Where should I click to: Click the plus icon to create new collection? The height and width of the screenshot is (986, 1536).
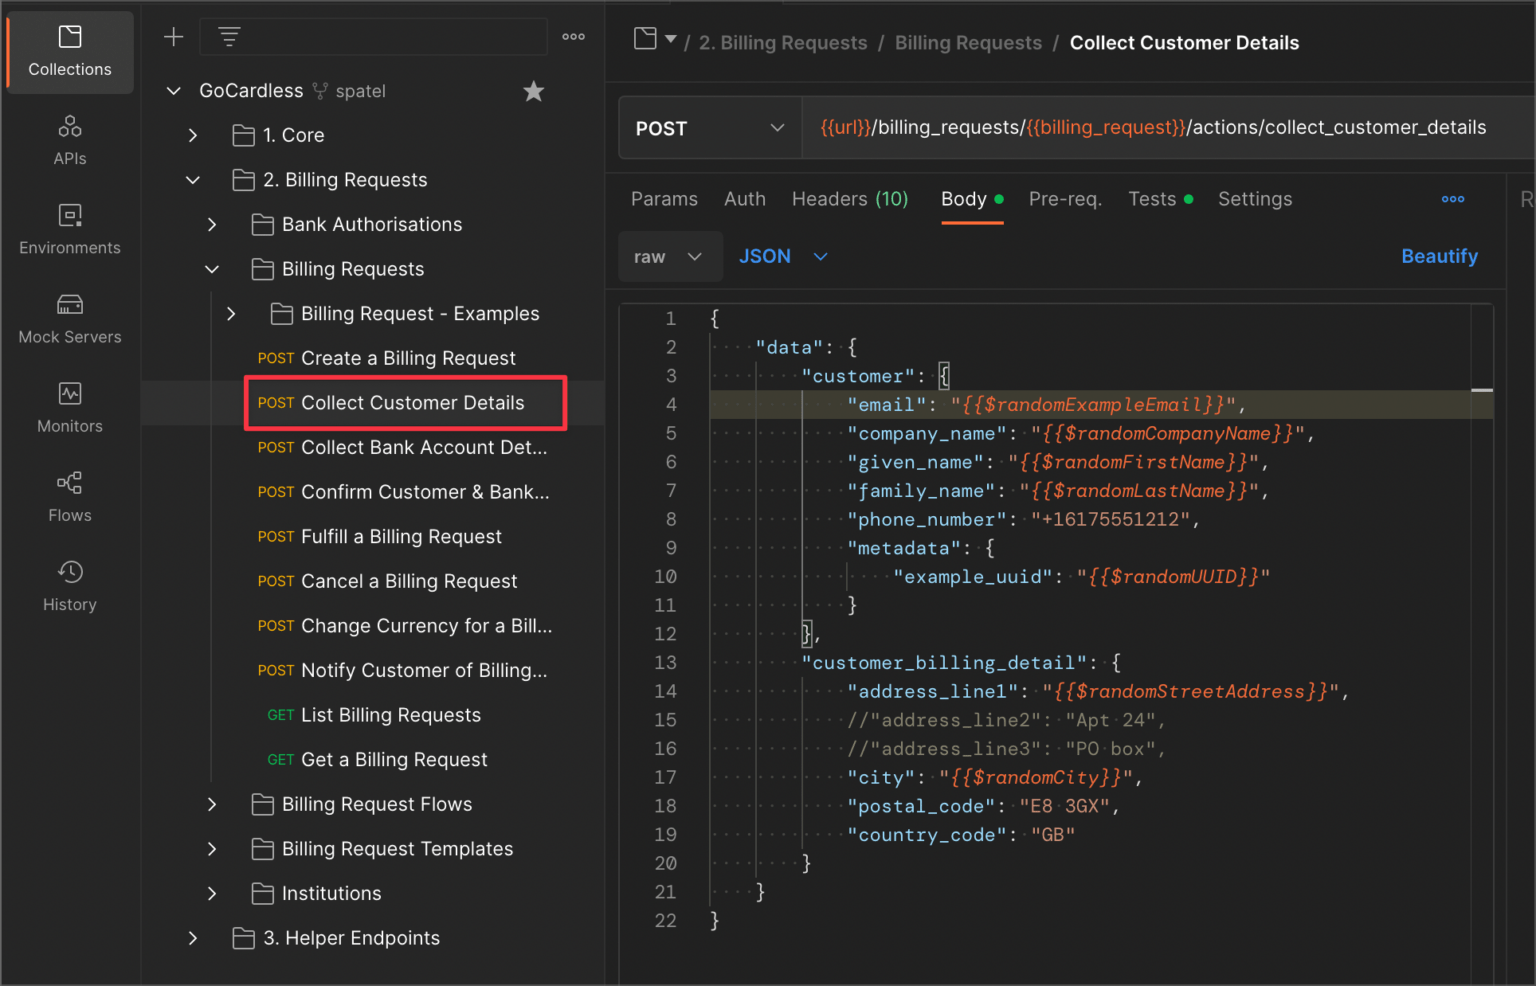pyautogui.click(x=174, y=37)
